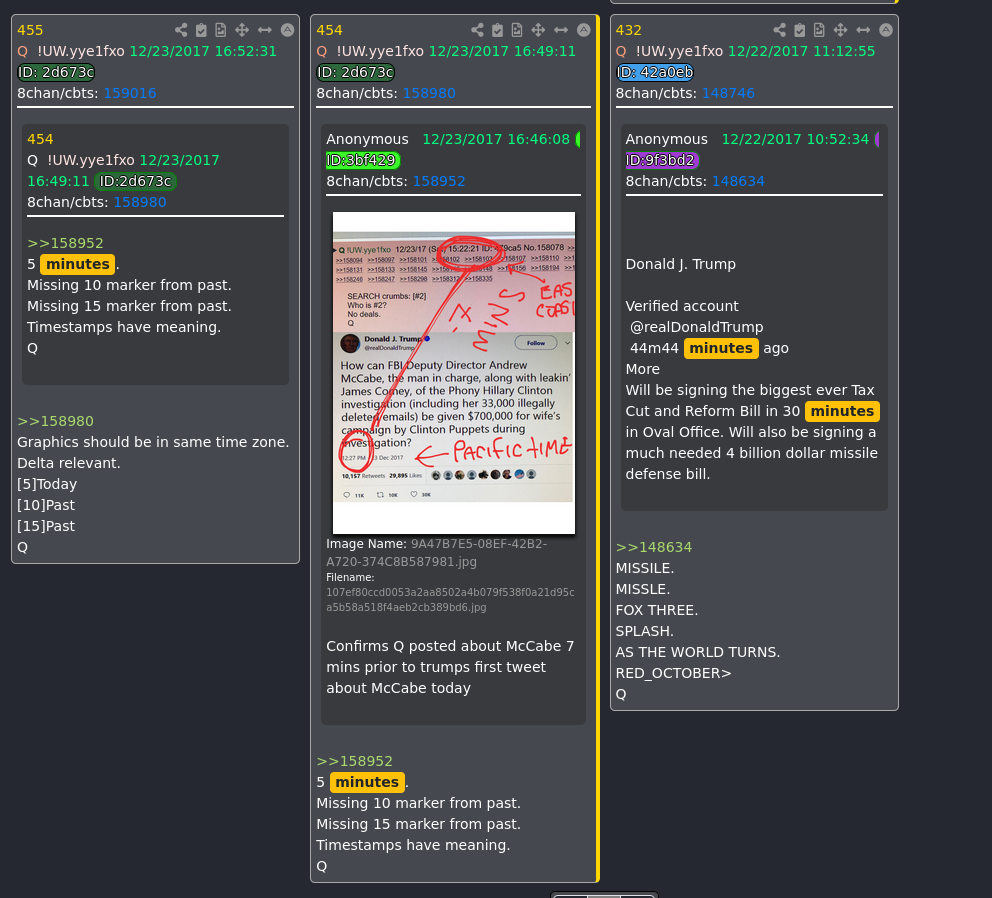
Task: Click the purple ID:9f3bd2 badge
Action: [662, 160]
